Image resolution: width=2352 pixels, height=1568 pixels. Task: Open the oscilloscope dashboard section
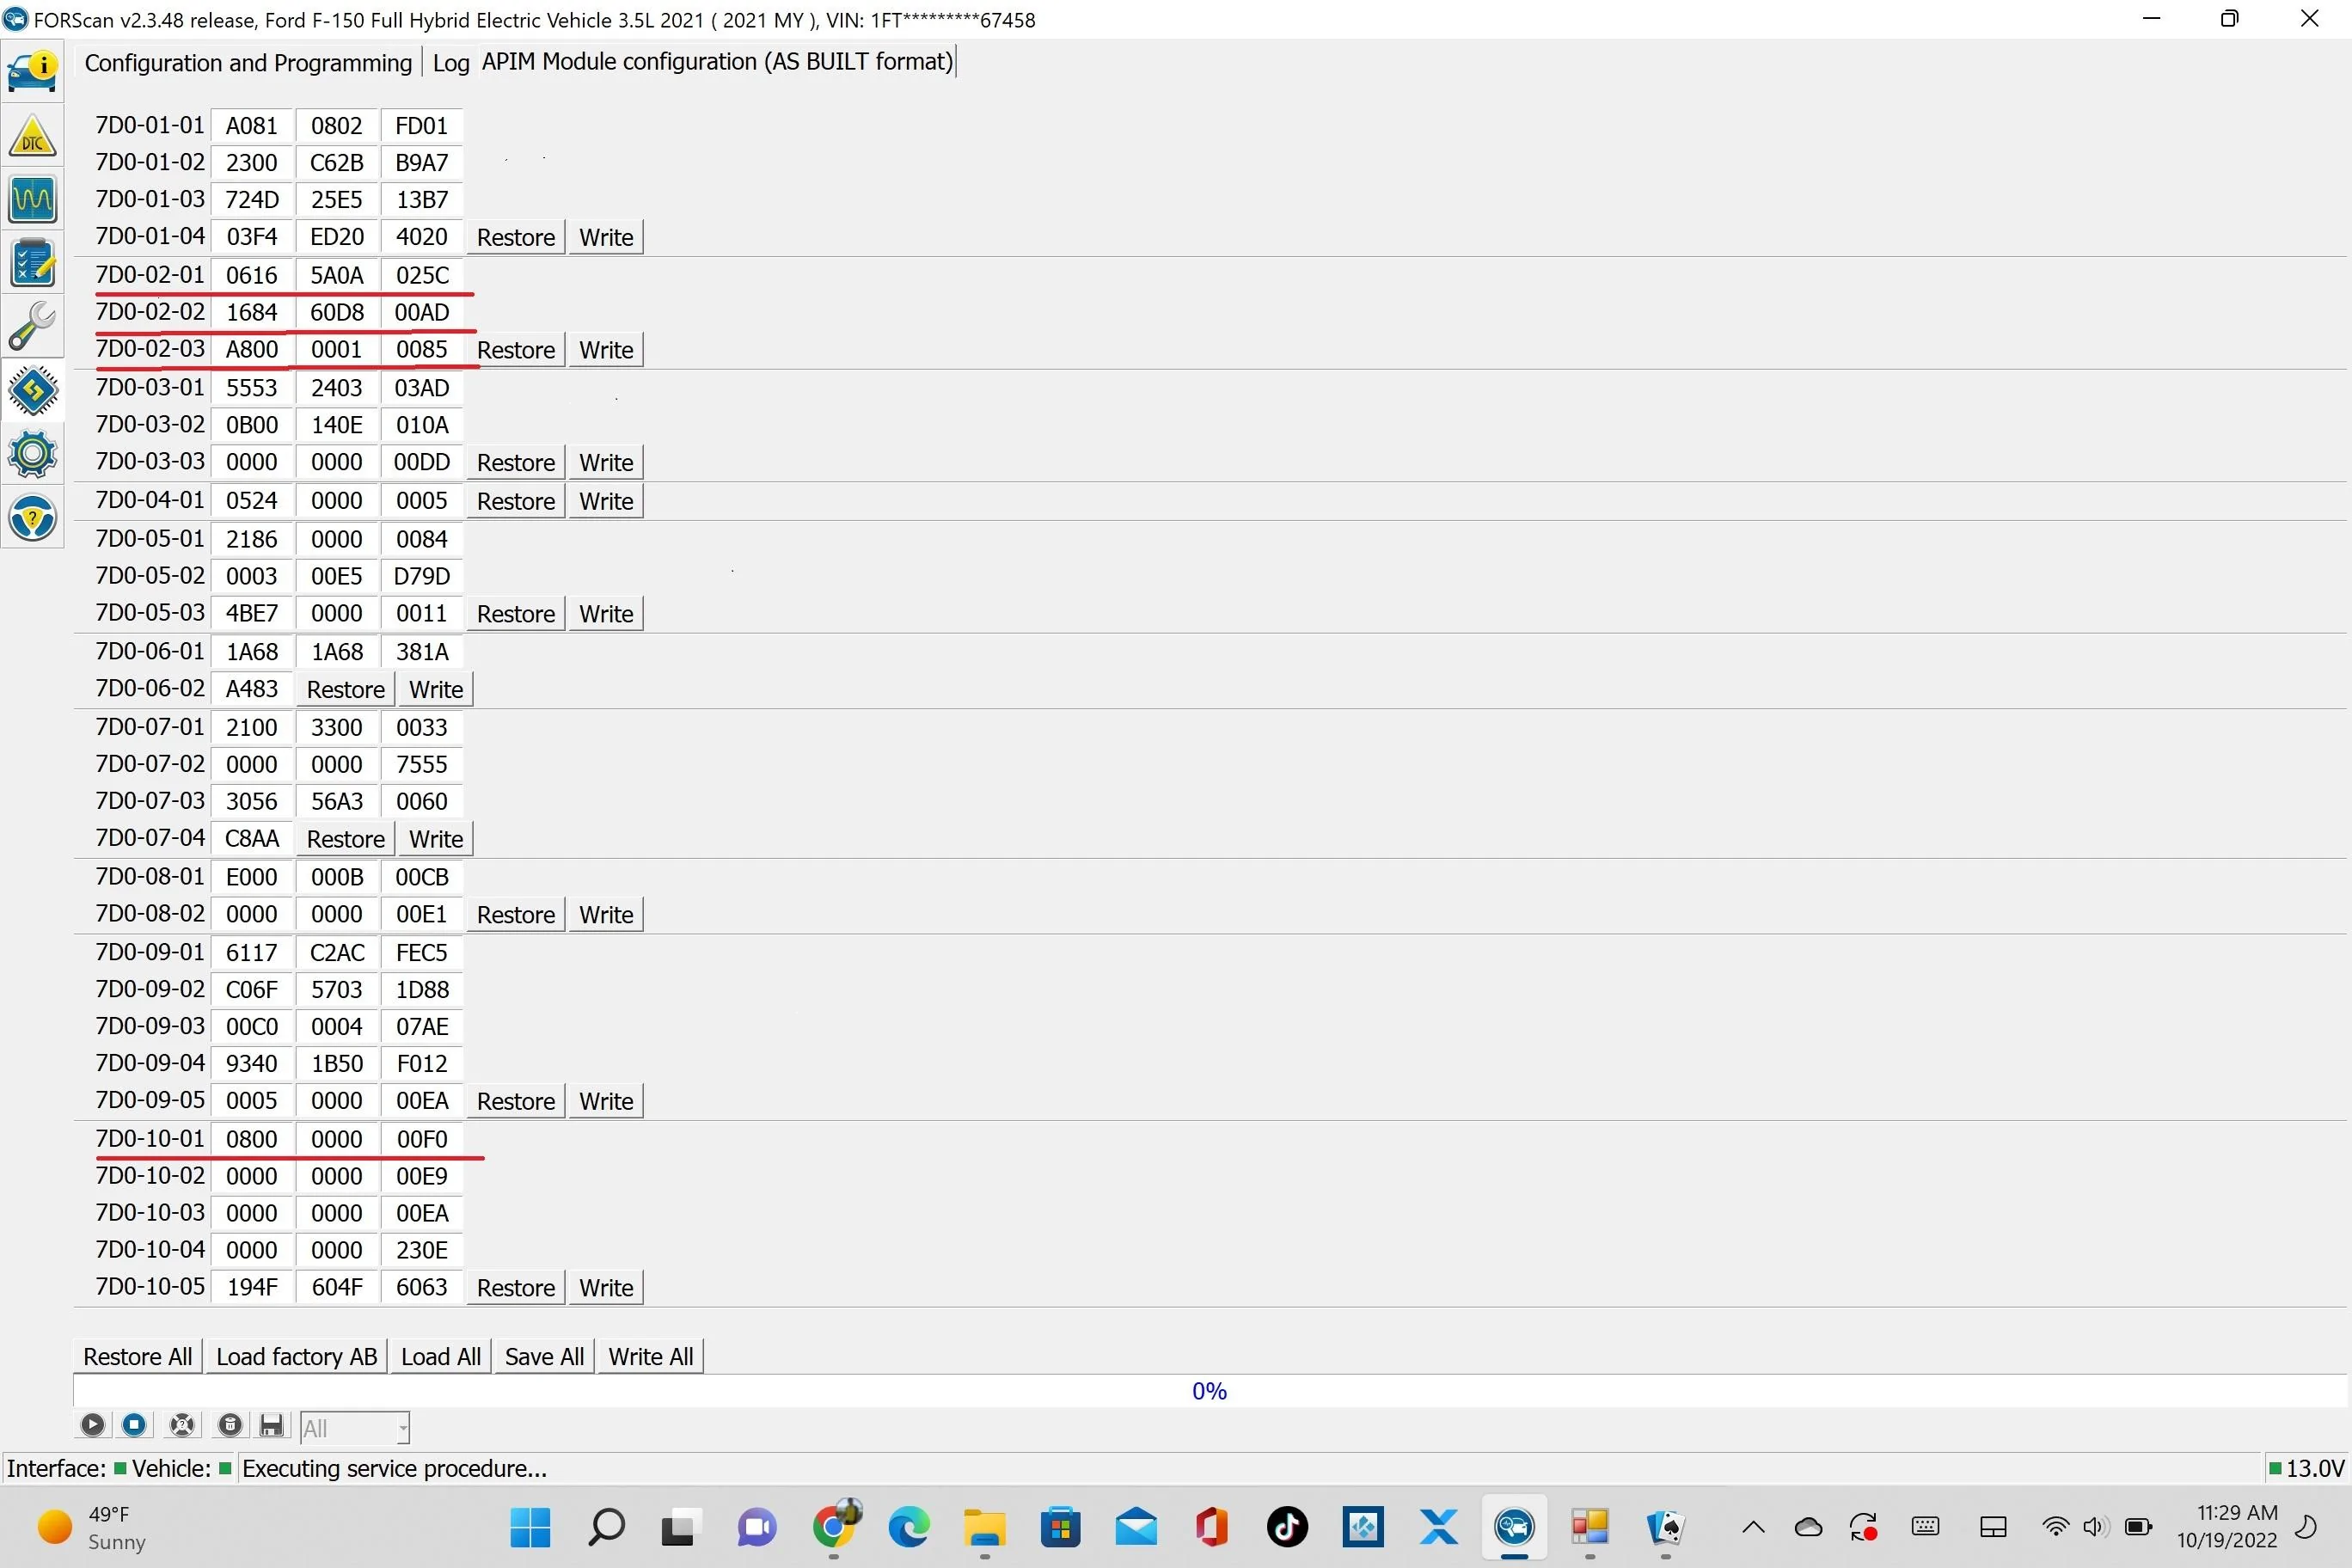tap(32, 199)
